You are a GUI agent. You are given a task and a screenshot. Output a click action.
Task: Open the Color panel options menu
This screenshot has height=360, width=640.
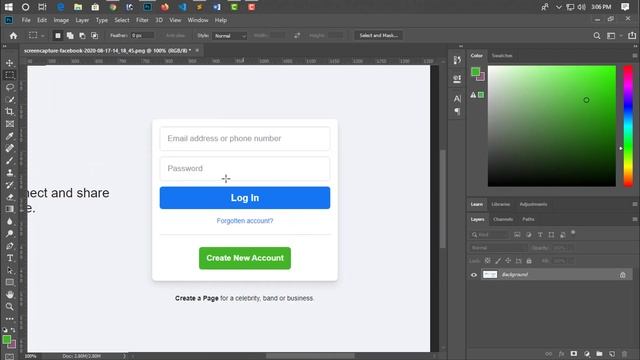pos(635,56)
